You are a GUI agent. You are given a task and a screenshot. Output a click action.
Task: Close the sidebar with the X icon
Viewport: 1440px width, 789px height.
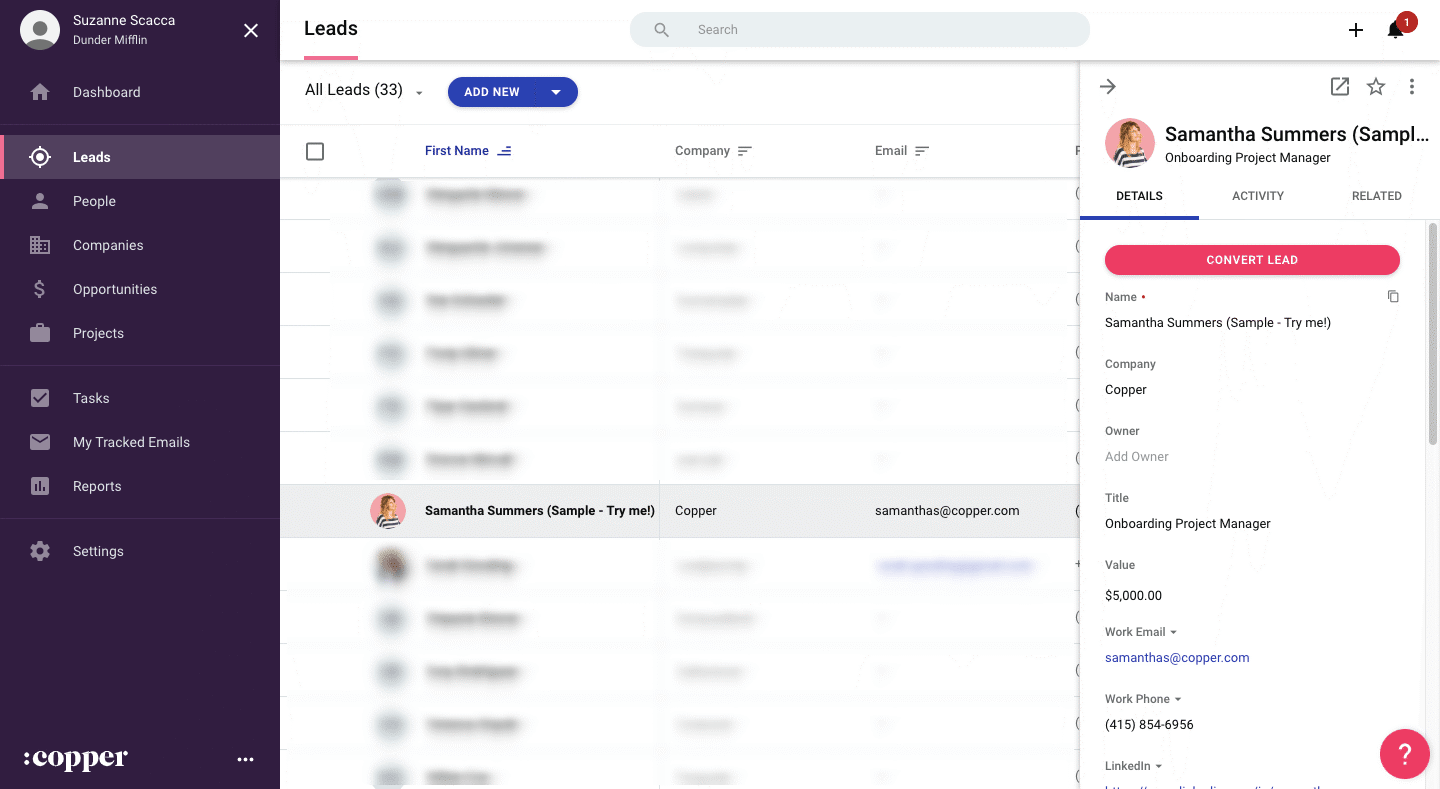coord(251,31)
